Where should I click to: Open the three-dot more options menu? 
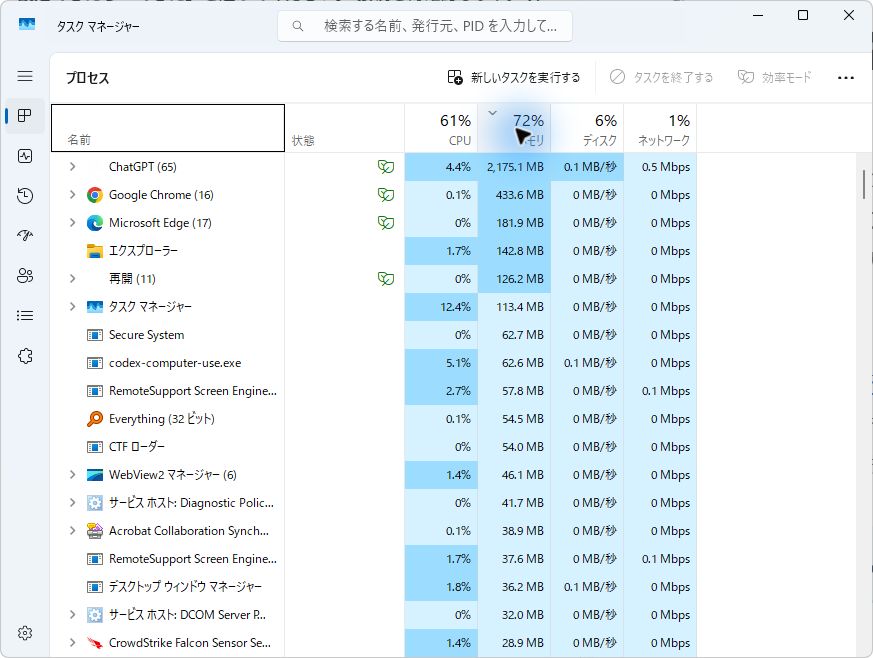[846, 77]
